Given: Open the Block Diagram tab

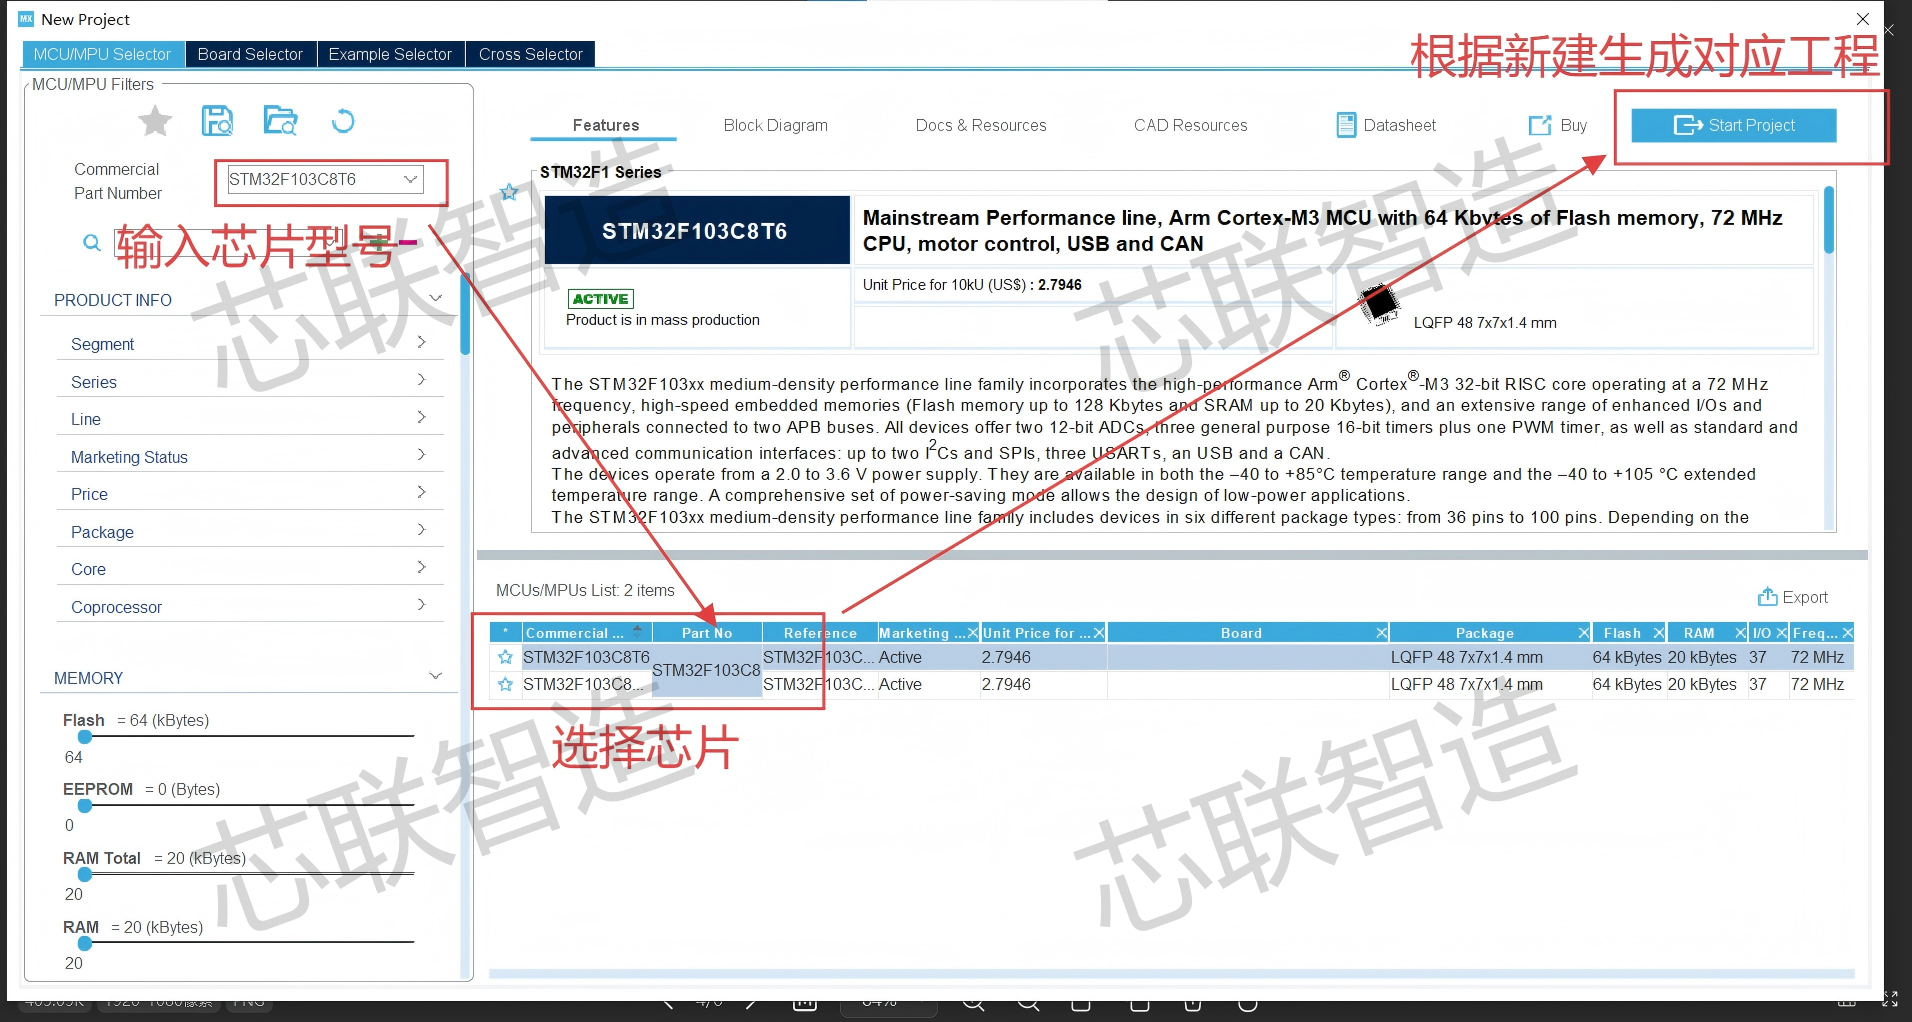Looking at the screenshot, I should pyautogui.click(x=775, y=125).
